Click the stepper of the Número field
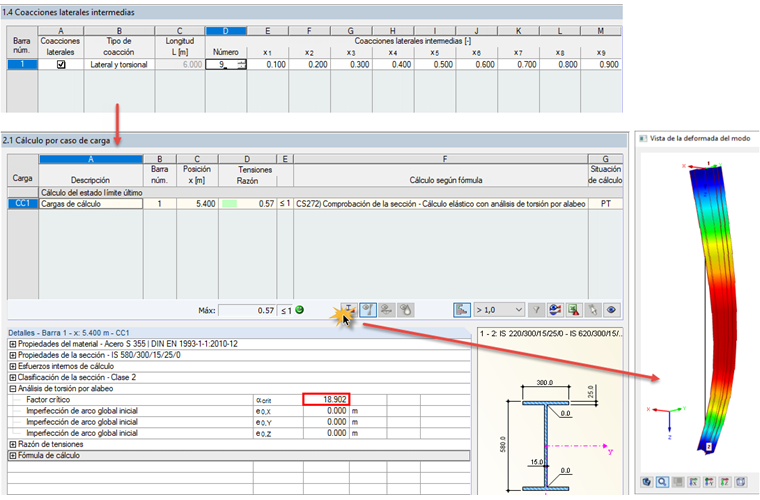Image resolution: width=760 pixels, height=500 pixels. tap(241, 64)
